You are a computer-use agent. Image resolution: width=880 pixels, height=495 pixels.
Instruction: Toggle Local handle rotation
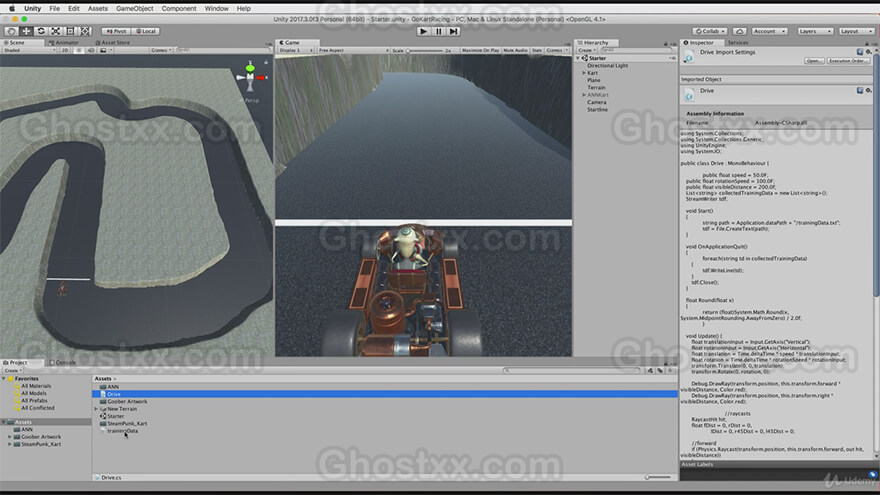tap(146, 31)
